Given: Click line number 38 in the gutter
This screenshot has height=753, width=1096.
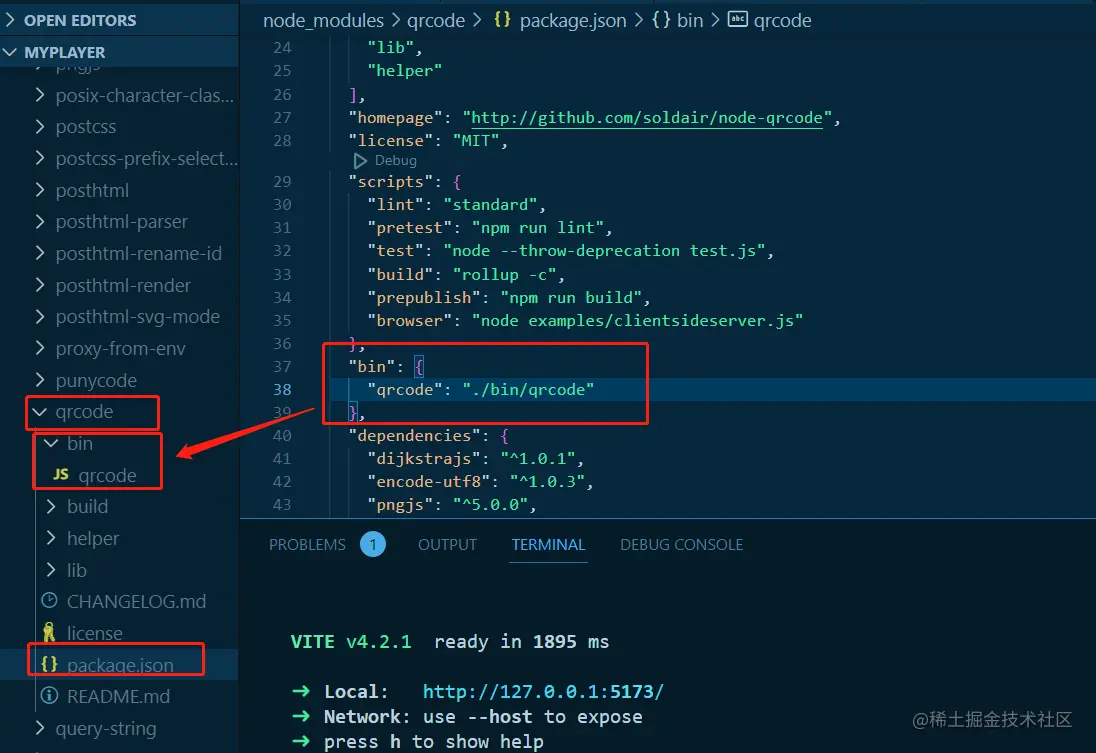Looking at the screenshot, I should pos(282,389).
